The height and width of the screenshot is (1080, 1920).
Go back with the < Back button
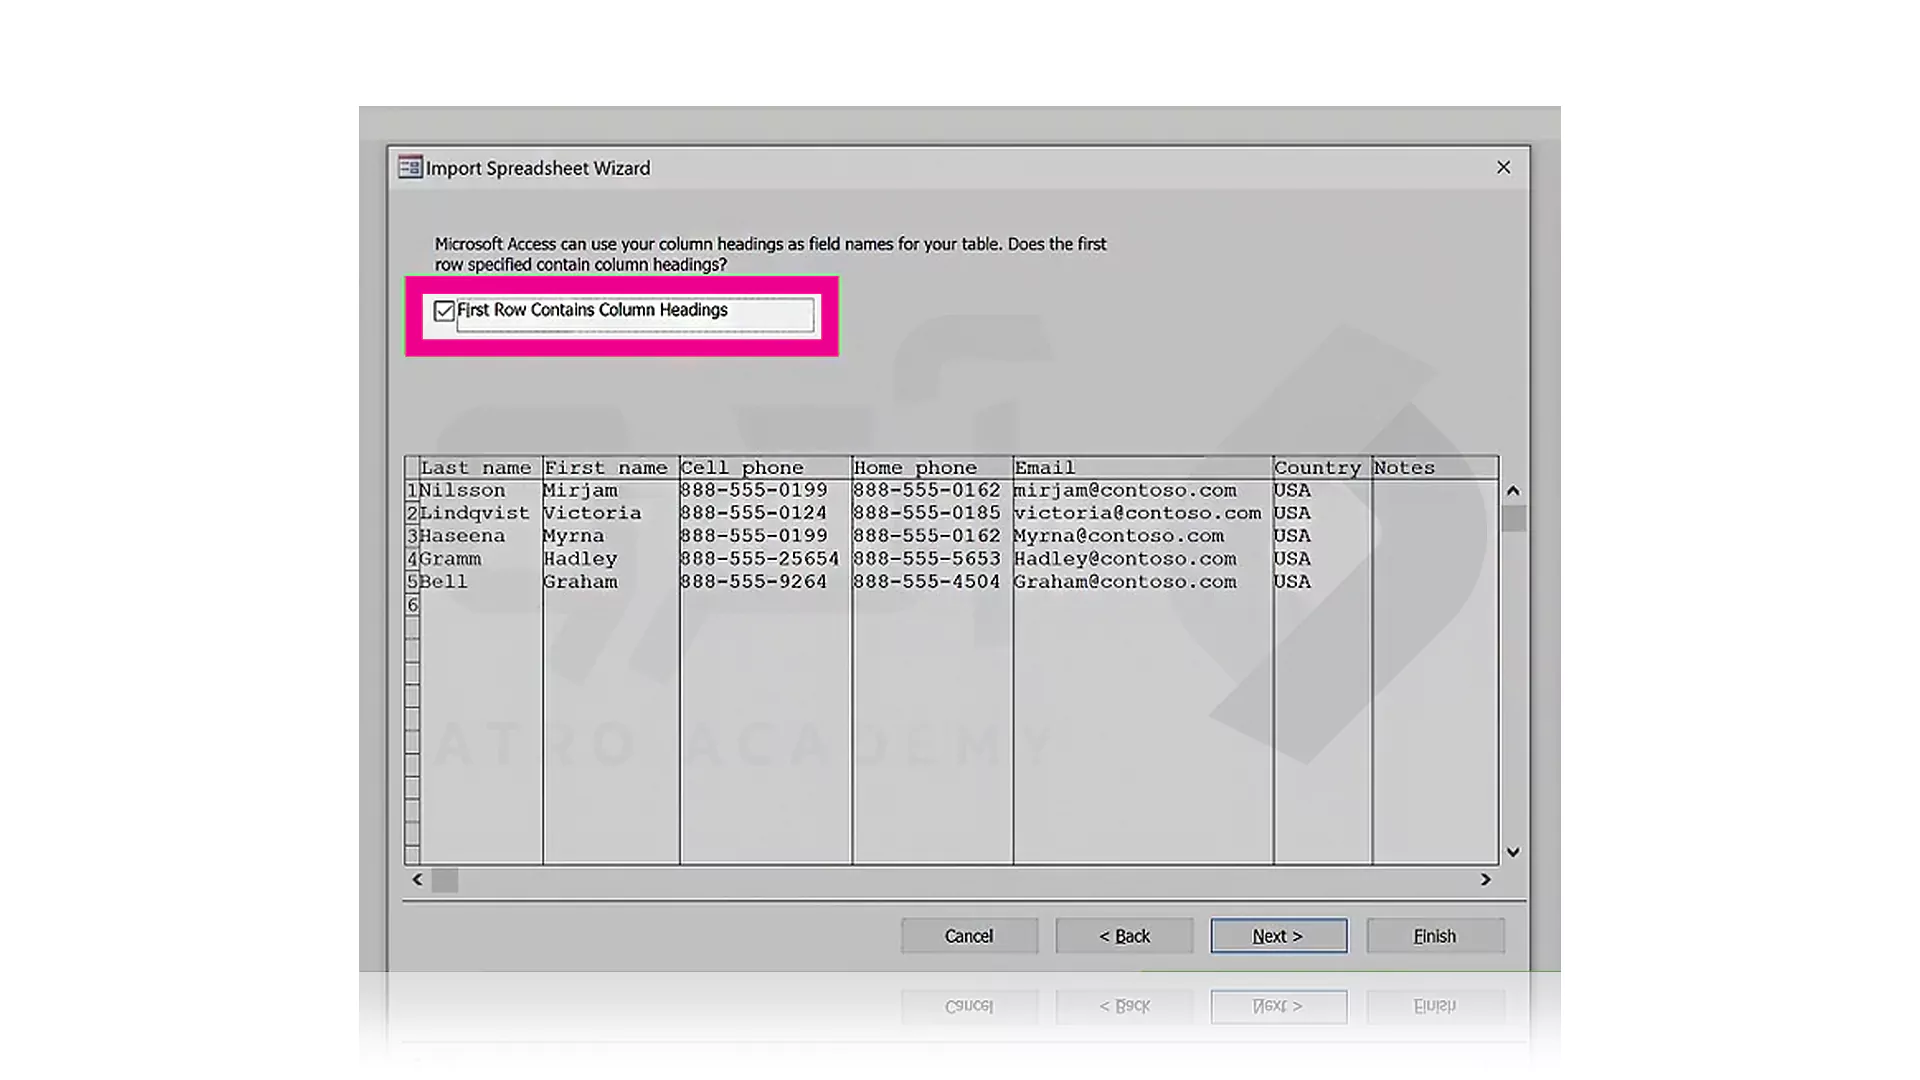(1124, 936)
